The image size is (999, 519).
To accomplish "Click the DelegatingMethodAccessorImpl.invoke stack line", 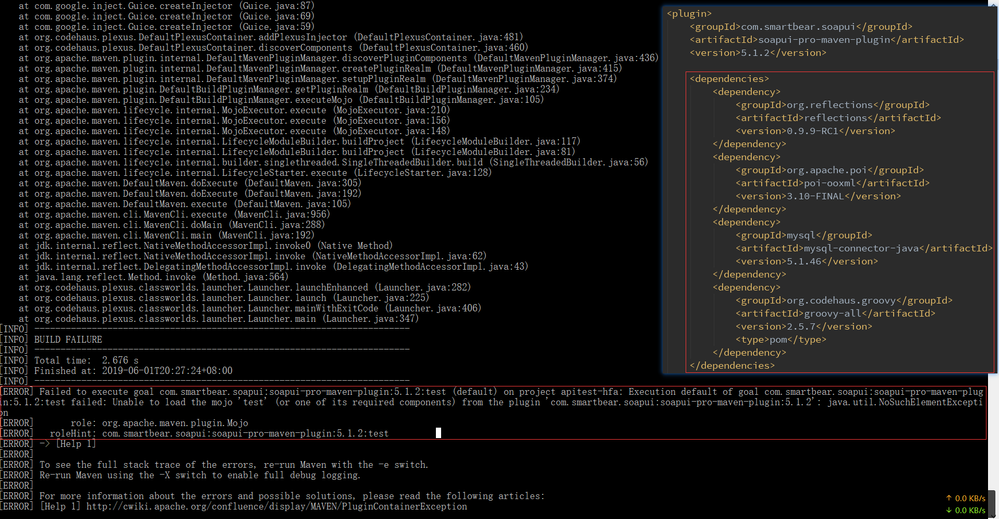I will click(x=273, y=267).
